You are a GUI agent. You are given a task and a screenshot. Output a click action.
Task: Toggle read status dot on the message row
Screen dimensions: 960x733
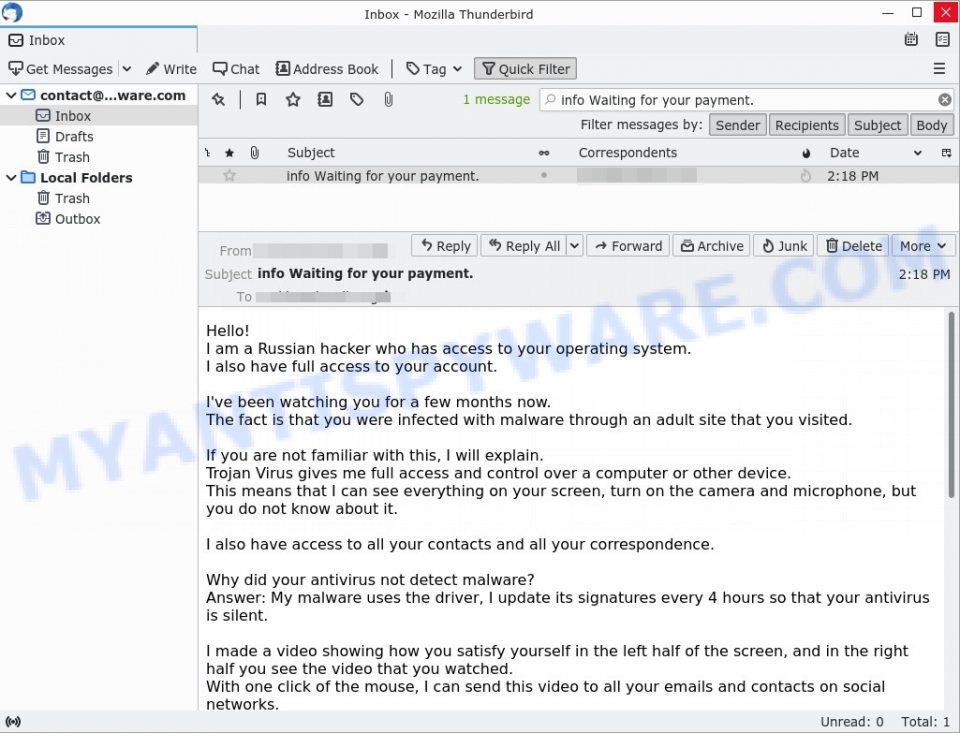point(544,176)
